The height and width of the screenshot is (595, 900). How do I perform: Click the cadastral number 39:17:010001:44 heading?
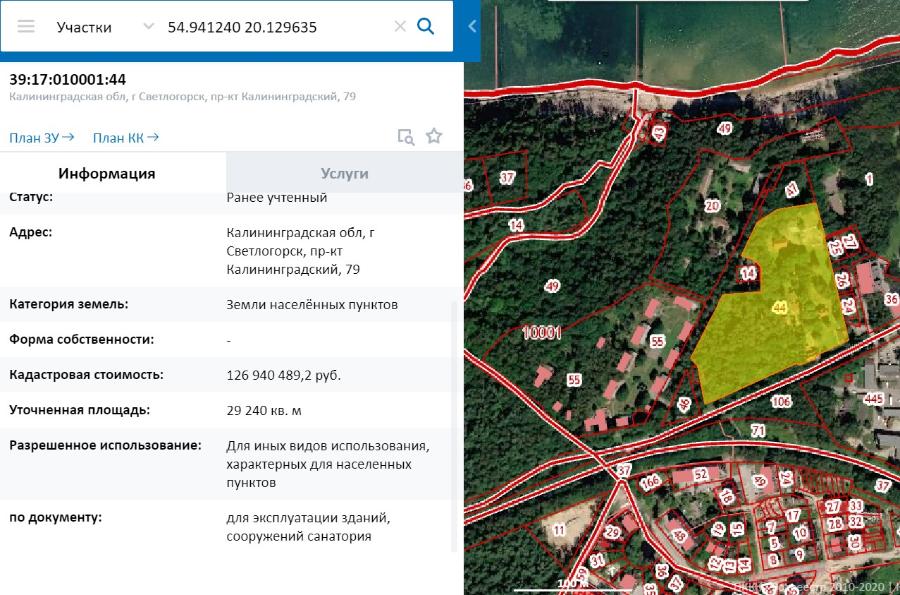(x=68, y=79)
